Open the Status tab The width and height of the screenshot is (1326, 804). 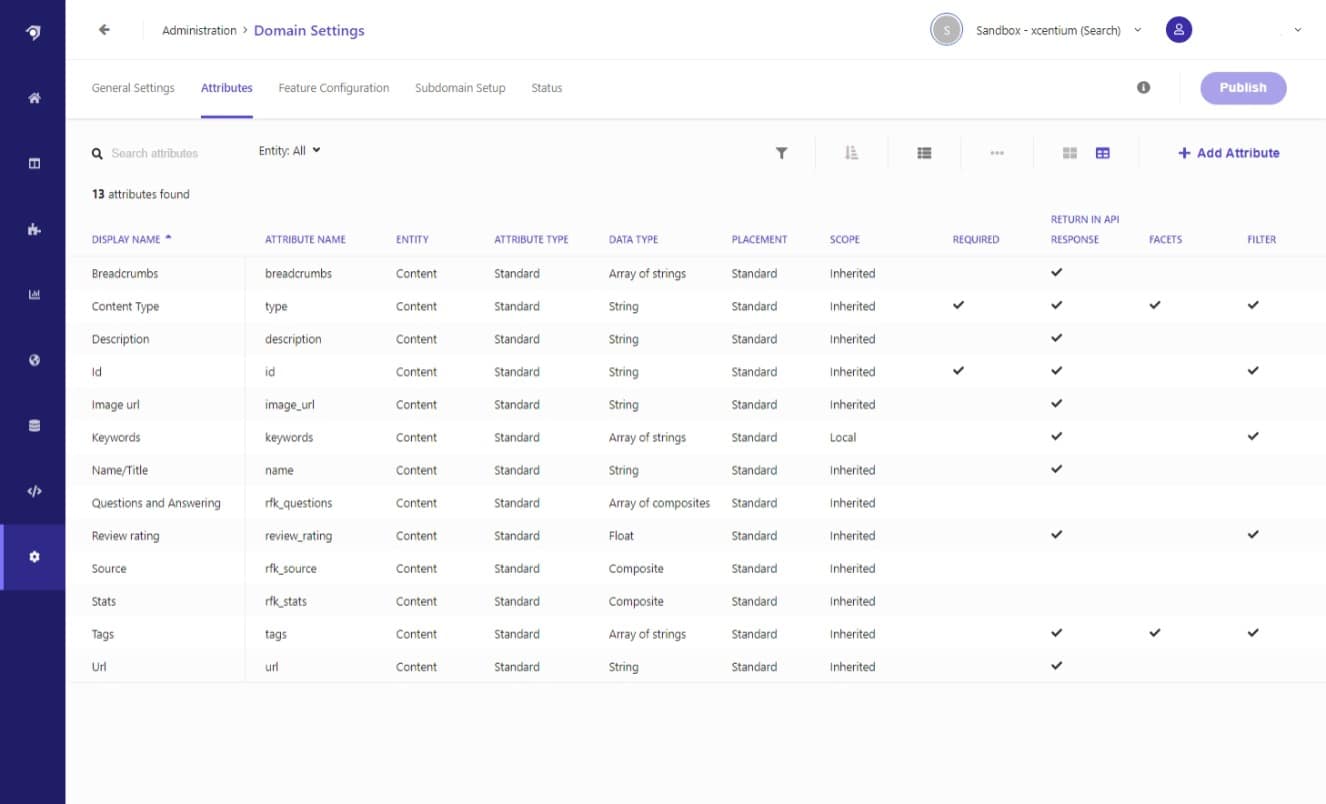(547, 88)
